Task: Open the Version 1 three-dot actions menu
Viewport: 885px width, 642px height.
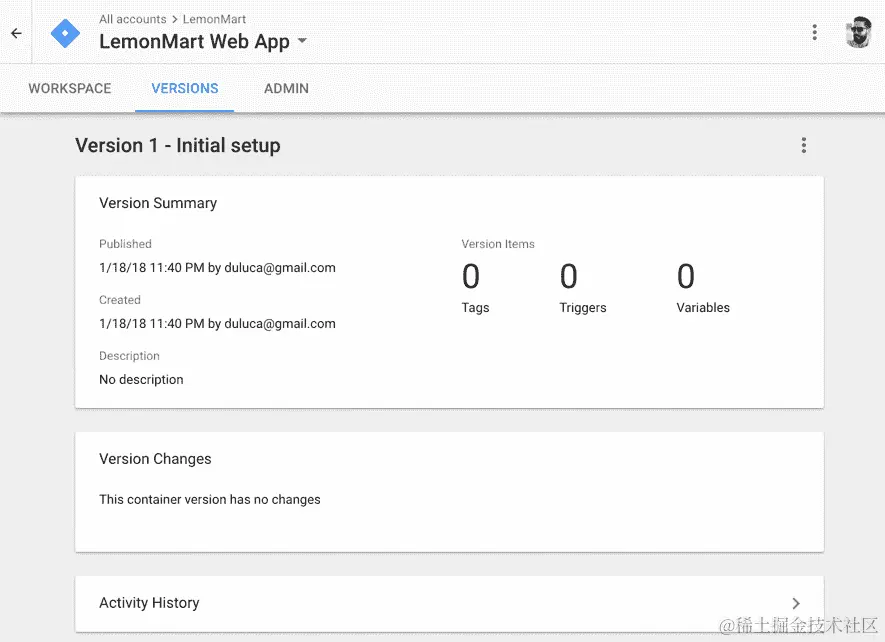Action: click(804, 145)
